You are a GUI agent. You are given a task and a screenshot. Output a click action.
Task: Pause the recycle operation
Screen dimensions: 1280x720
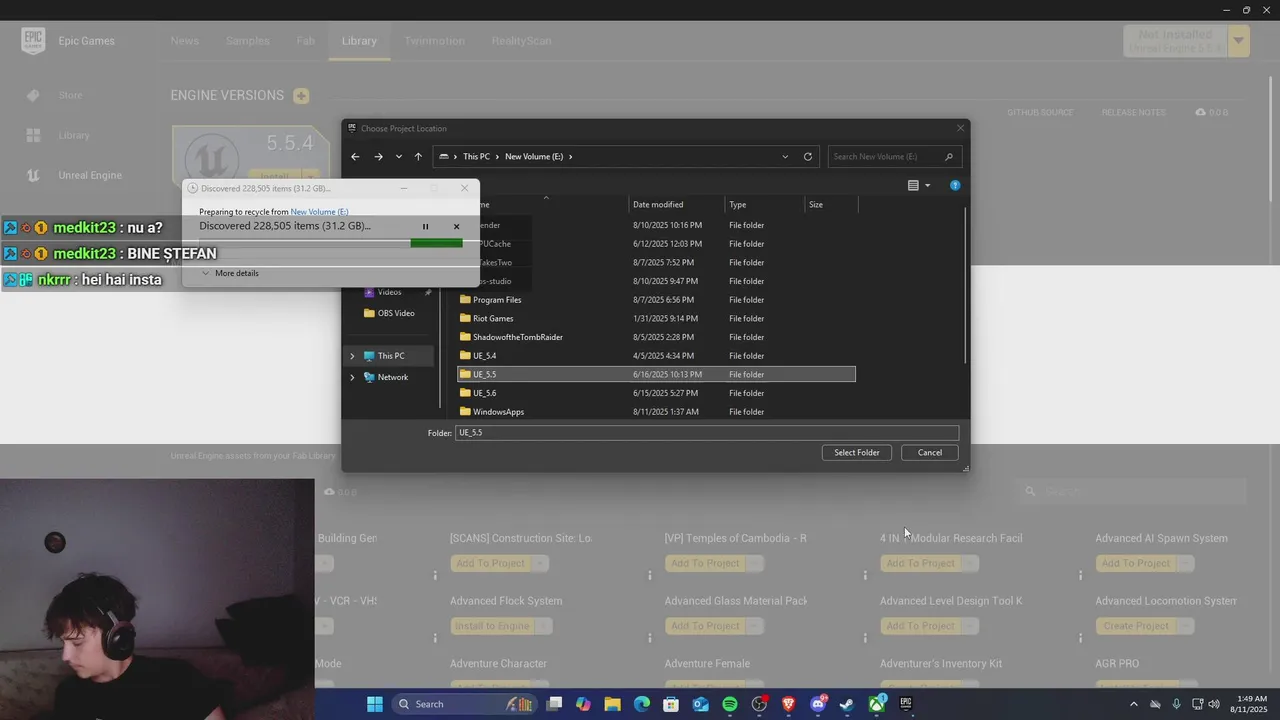(x=425, y=227)
